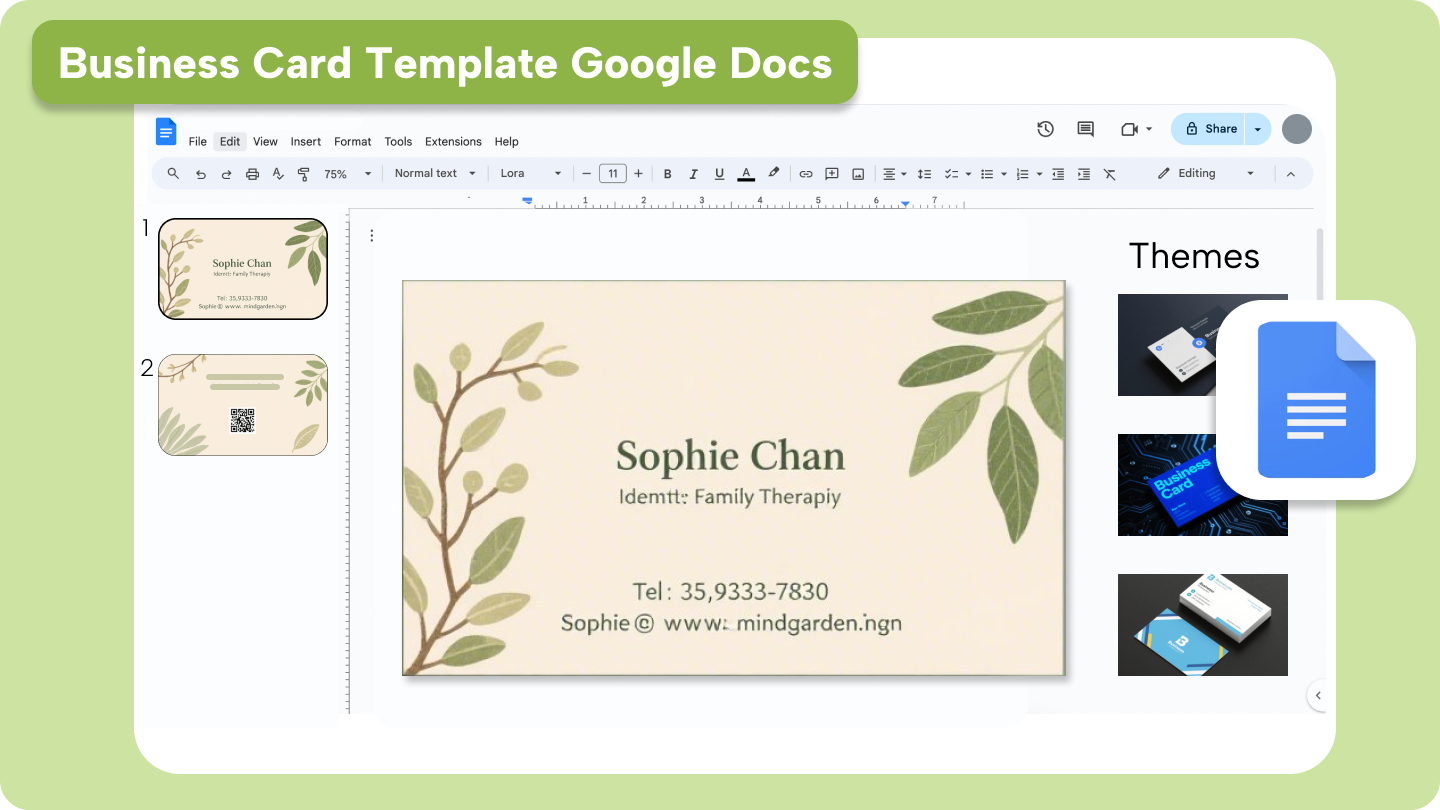Viewport: 1440px width, 810px height.
Task: Toggle italic formatting
Action: tap(693, 173)
